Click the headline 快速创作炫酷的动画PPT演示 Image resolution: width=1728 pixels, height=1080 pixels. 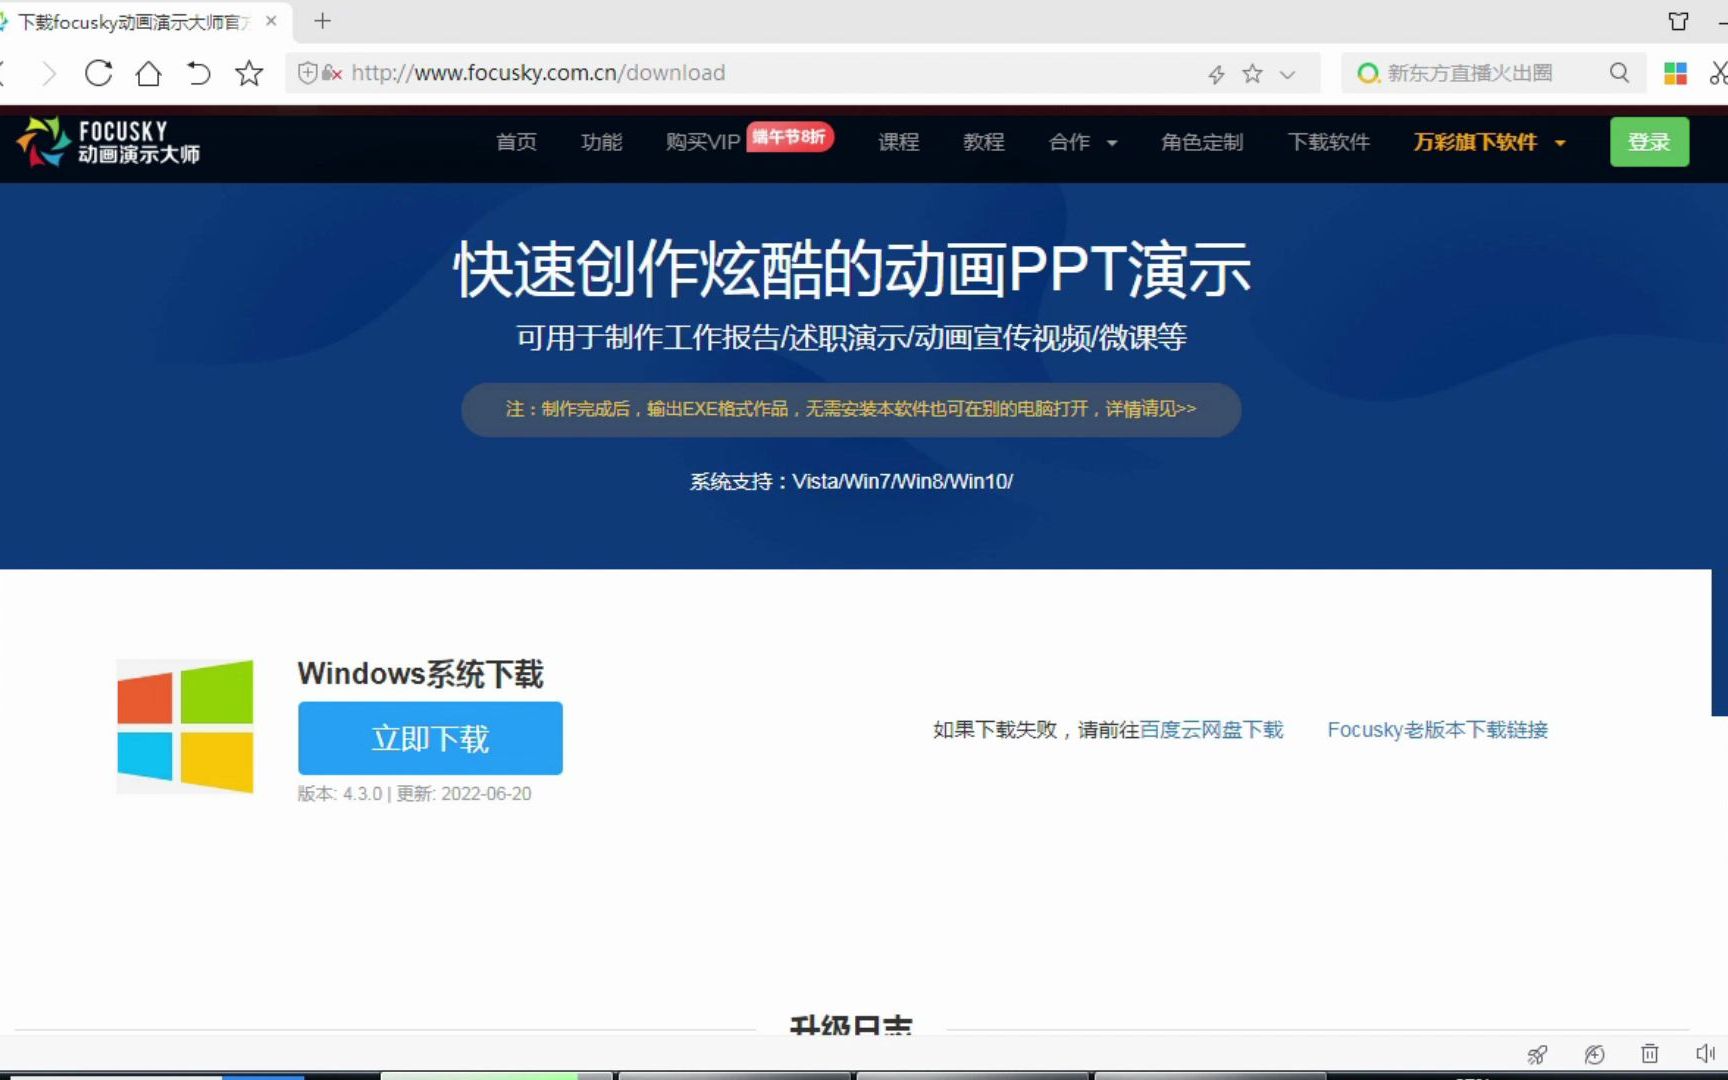click(x=851, y=269)
